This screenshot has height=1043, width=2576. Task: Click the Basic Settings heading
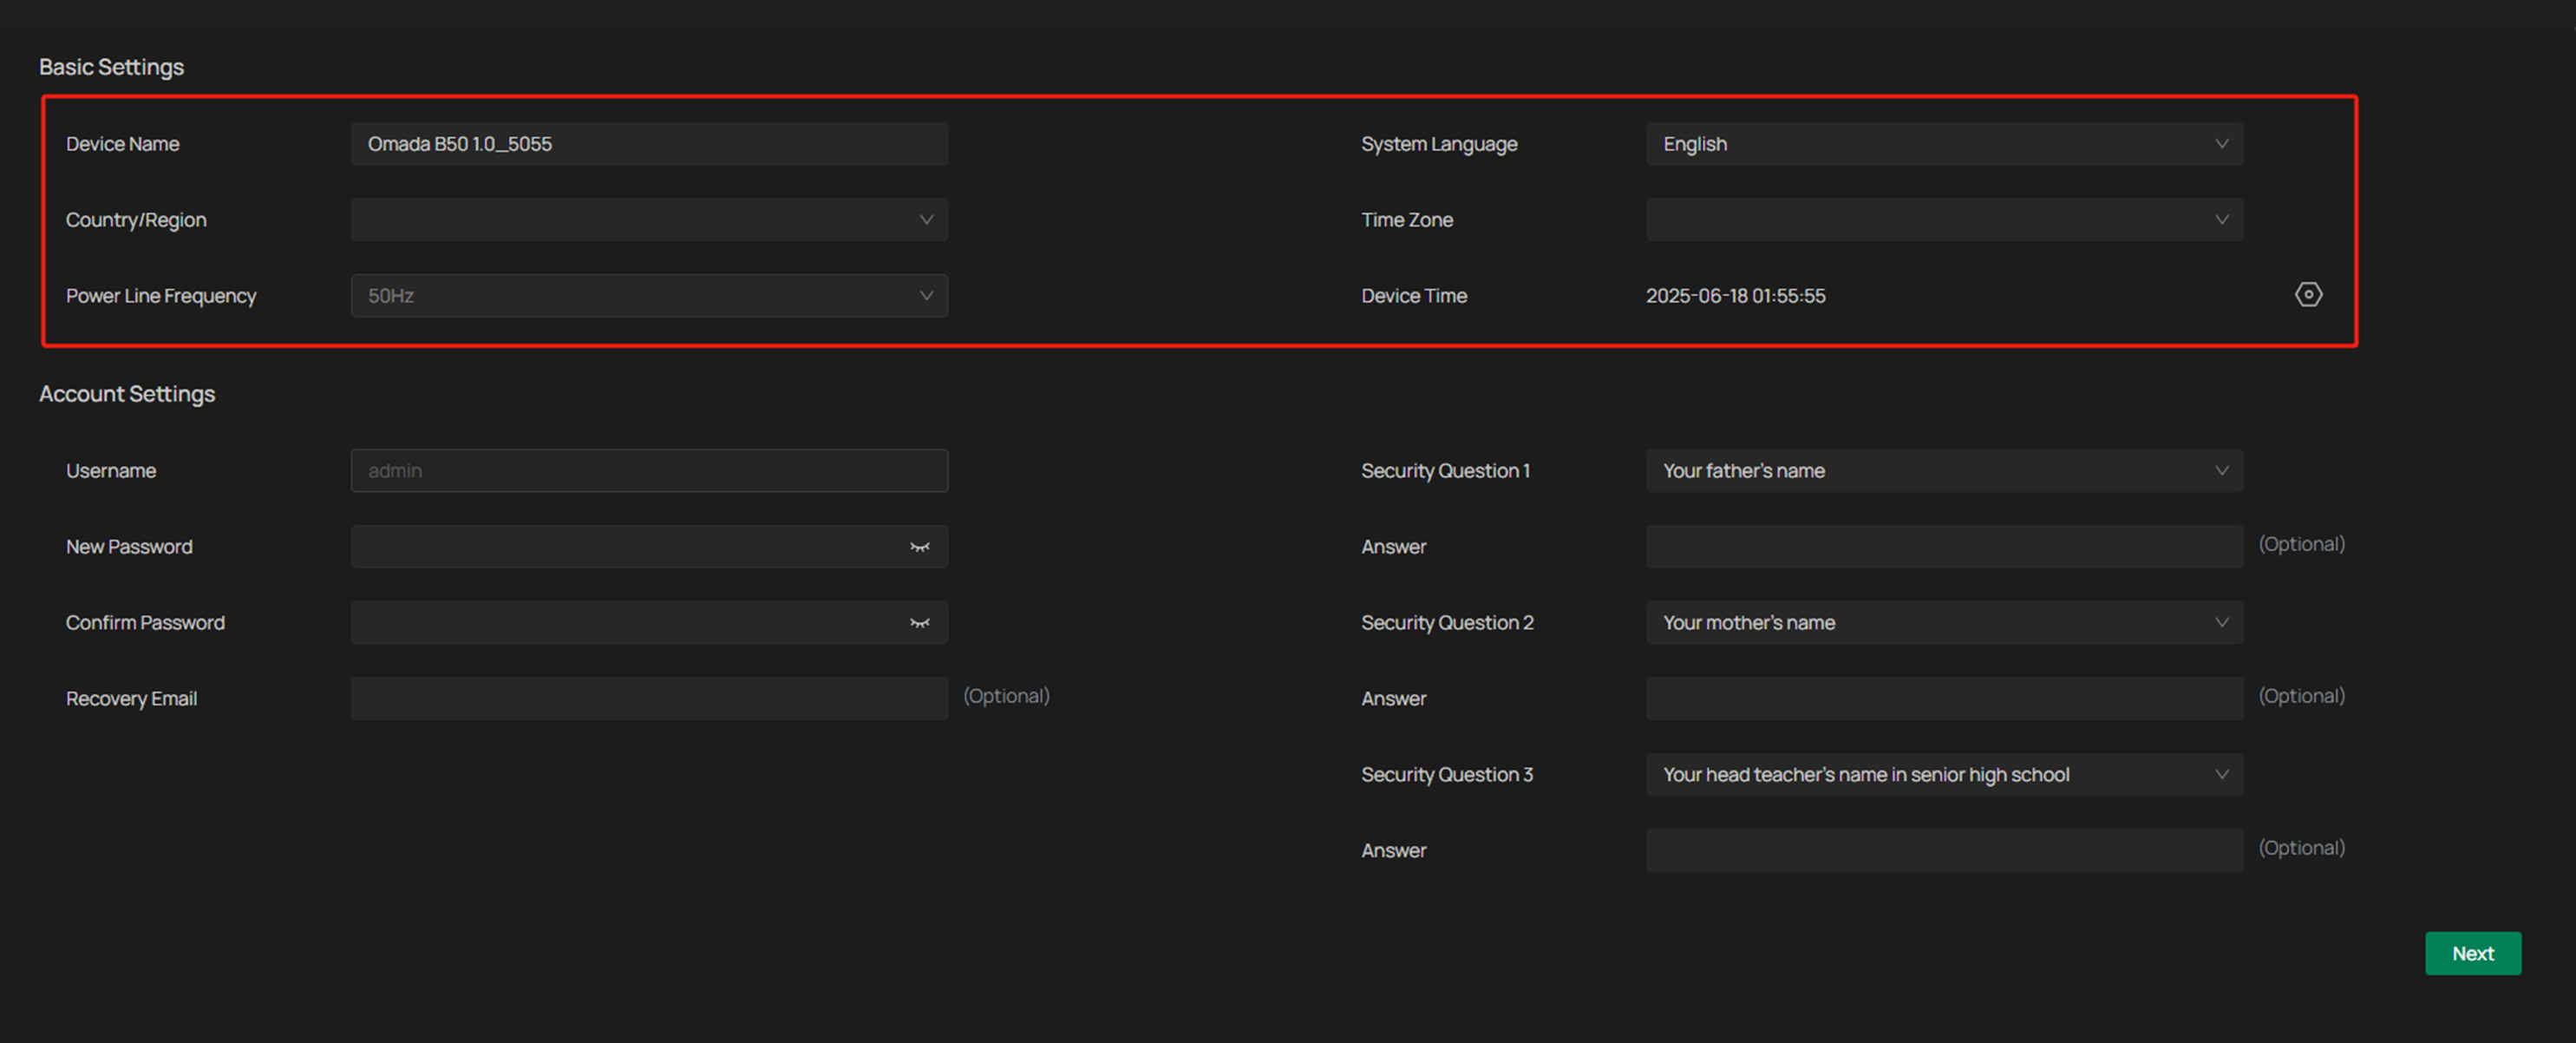[x=111, y=67]
